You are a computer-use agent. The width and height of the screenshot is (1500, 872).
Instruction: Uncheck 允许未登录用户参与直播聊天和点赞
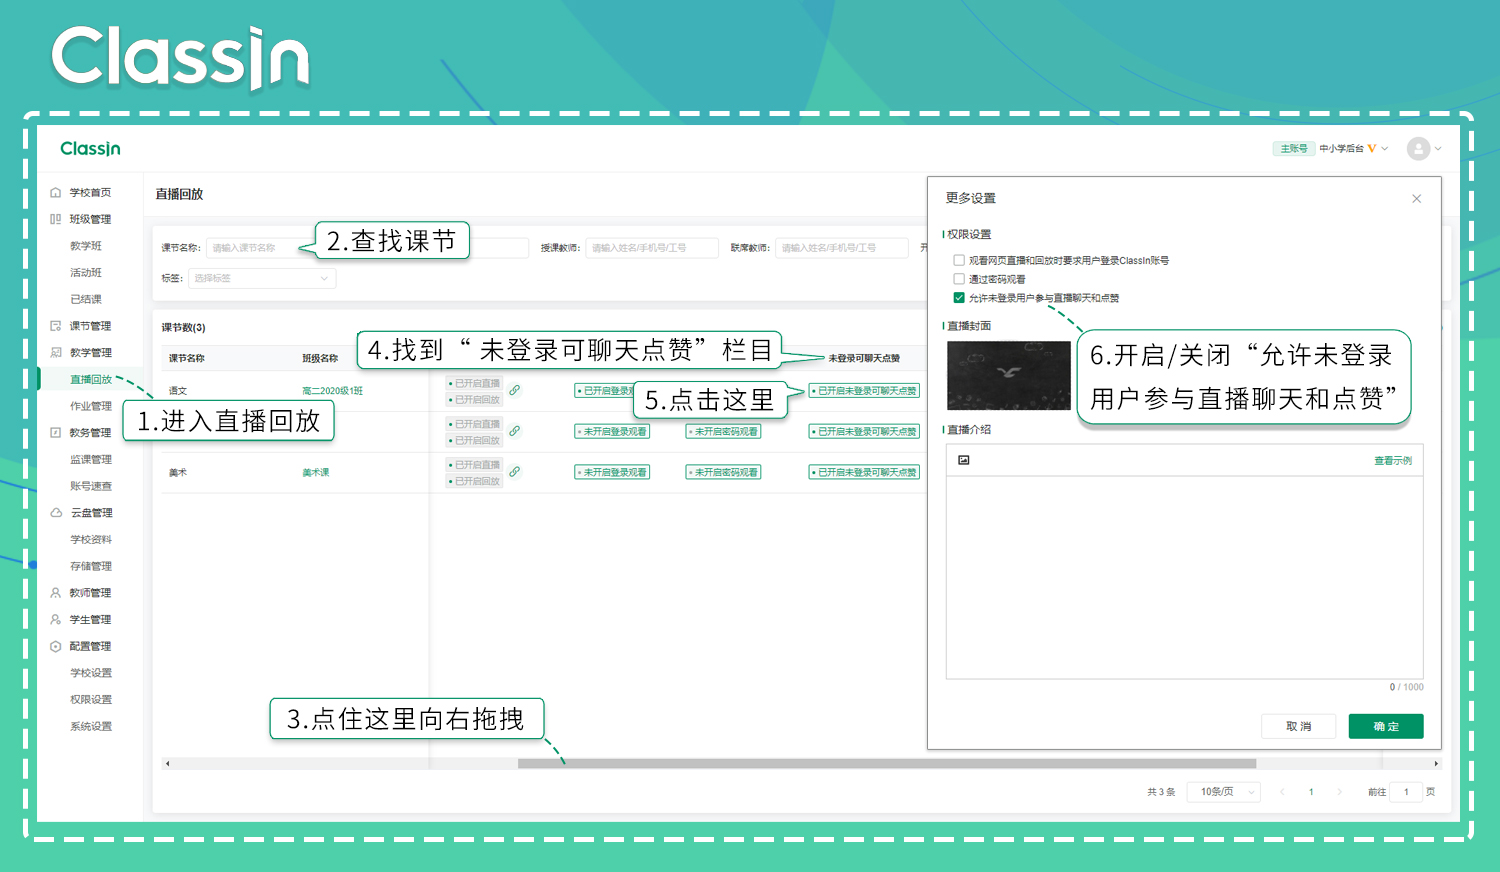point(959,298)
